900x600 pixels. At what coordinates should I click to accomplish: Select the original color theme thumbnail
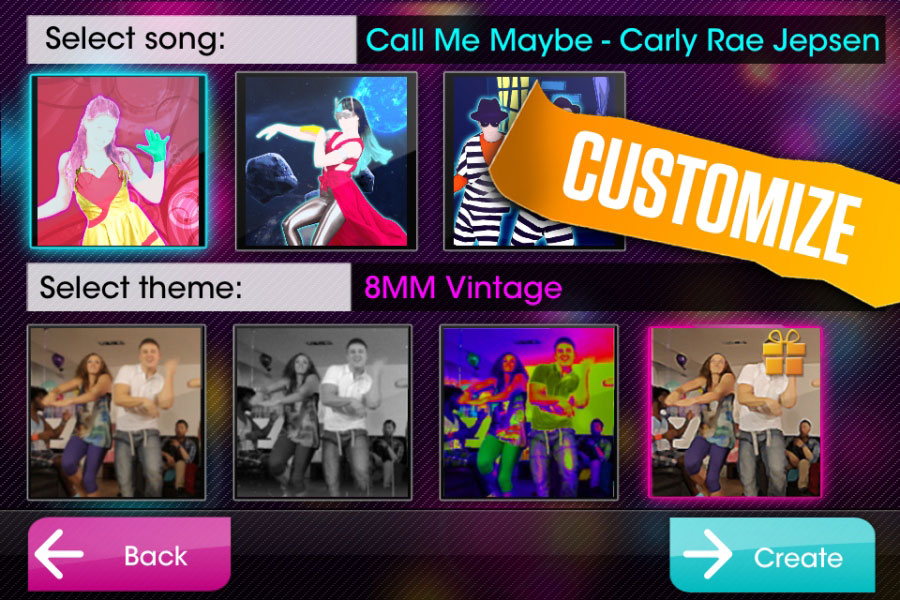point(117,412)
